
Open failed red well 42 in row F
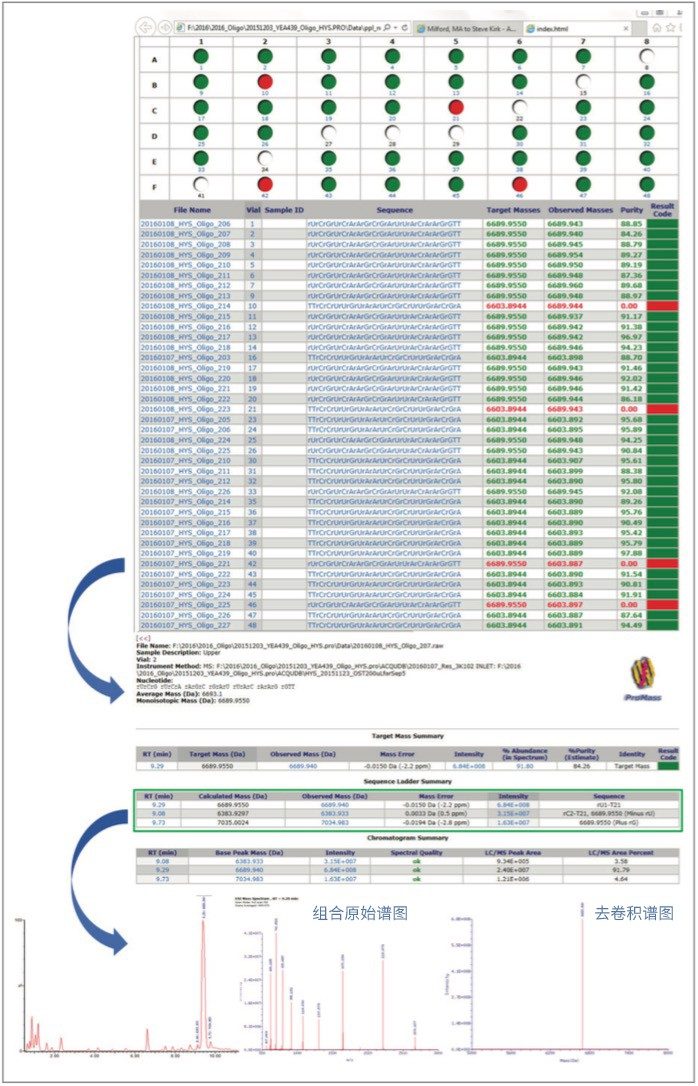point(265,184)
